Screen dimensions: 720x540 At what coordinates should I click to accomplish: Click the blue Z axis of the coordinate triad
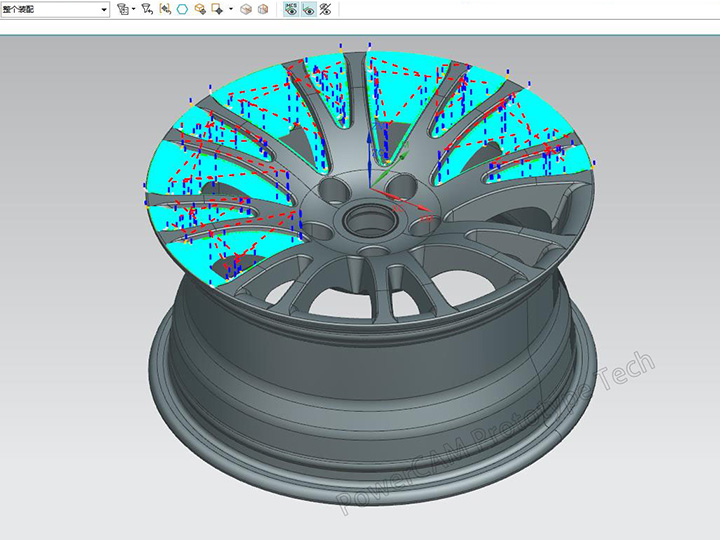point(369,161)
